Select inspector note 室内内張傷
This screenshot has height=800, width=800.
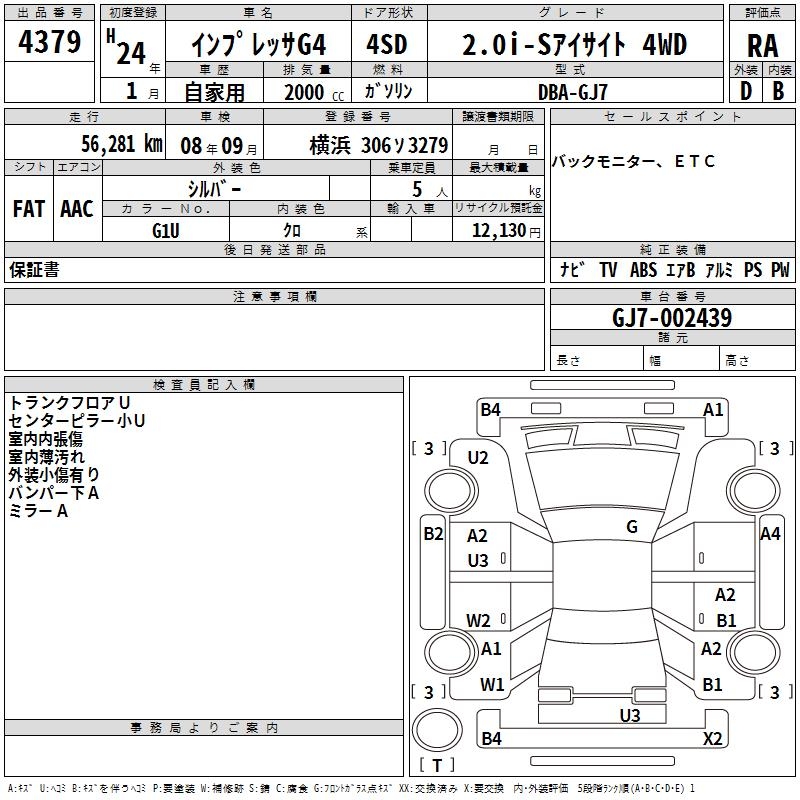coord(45,439)
